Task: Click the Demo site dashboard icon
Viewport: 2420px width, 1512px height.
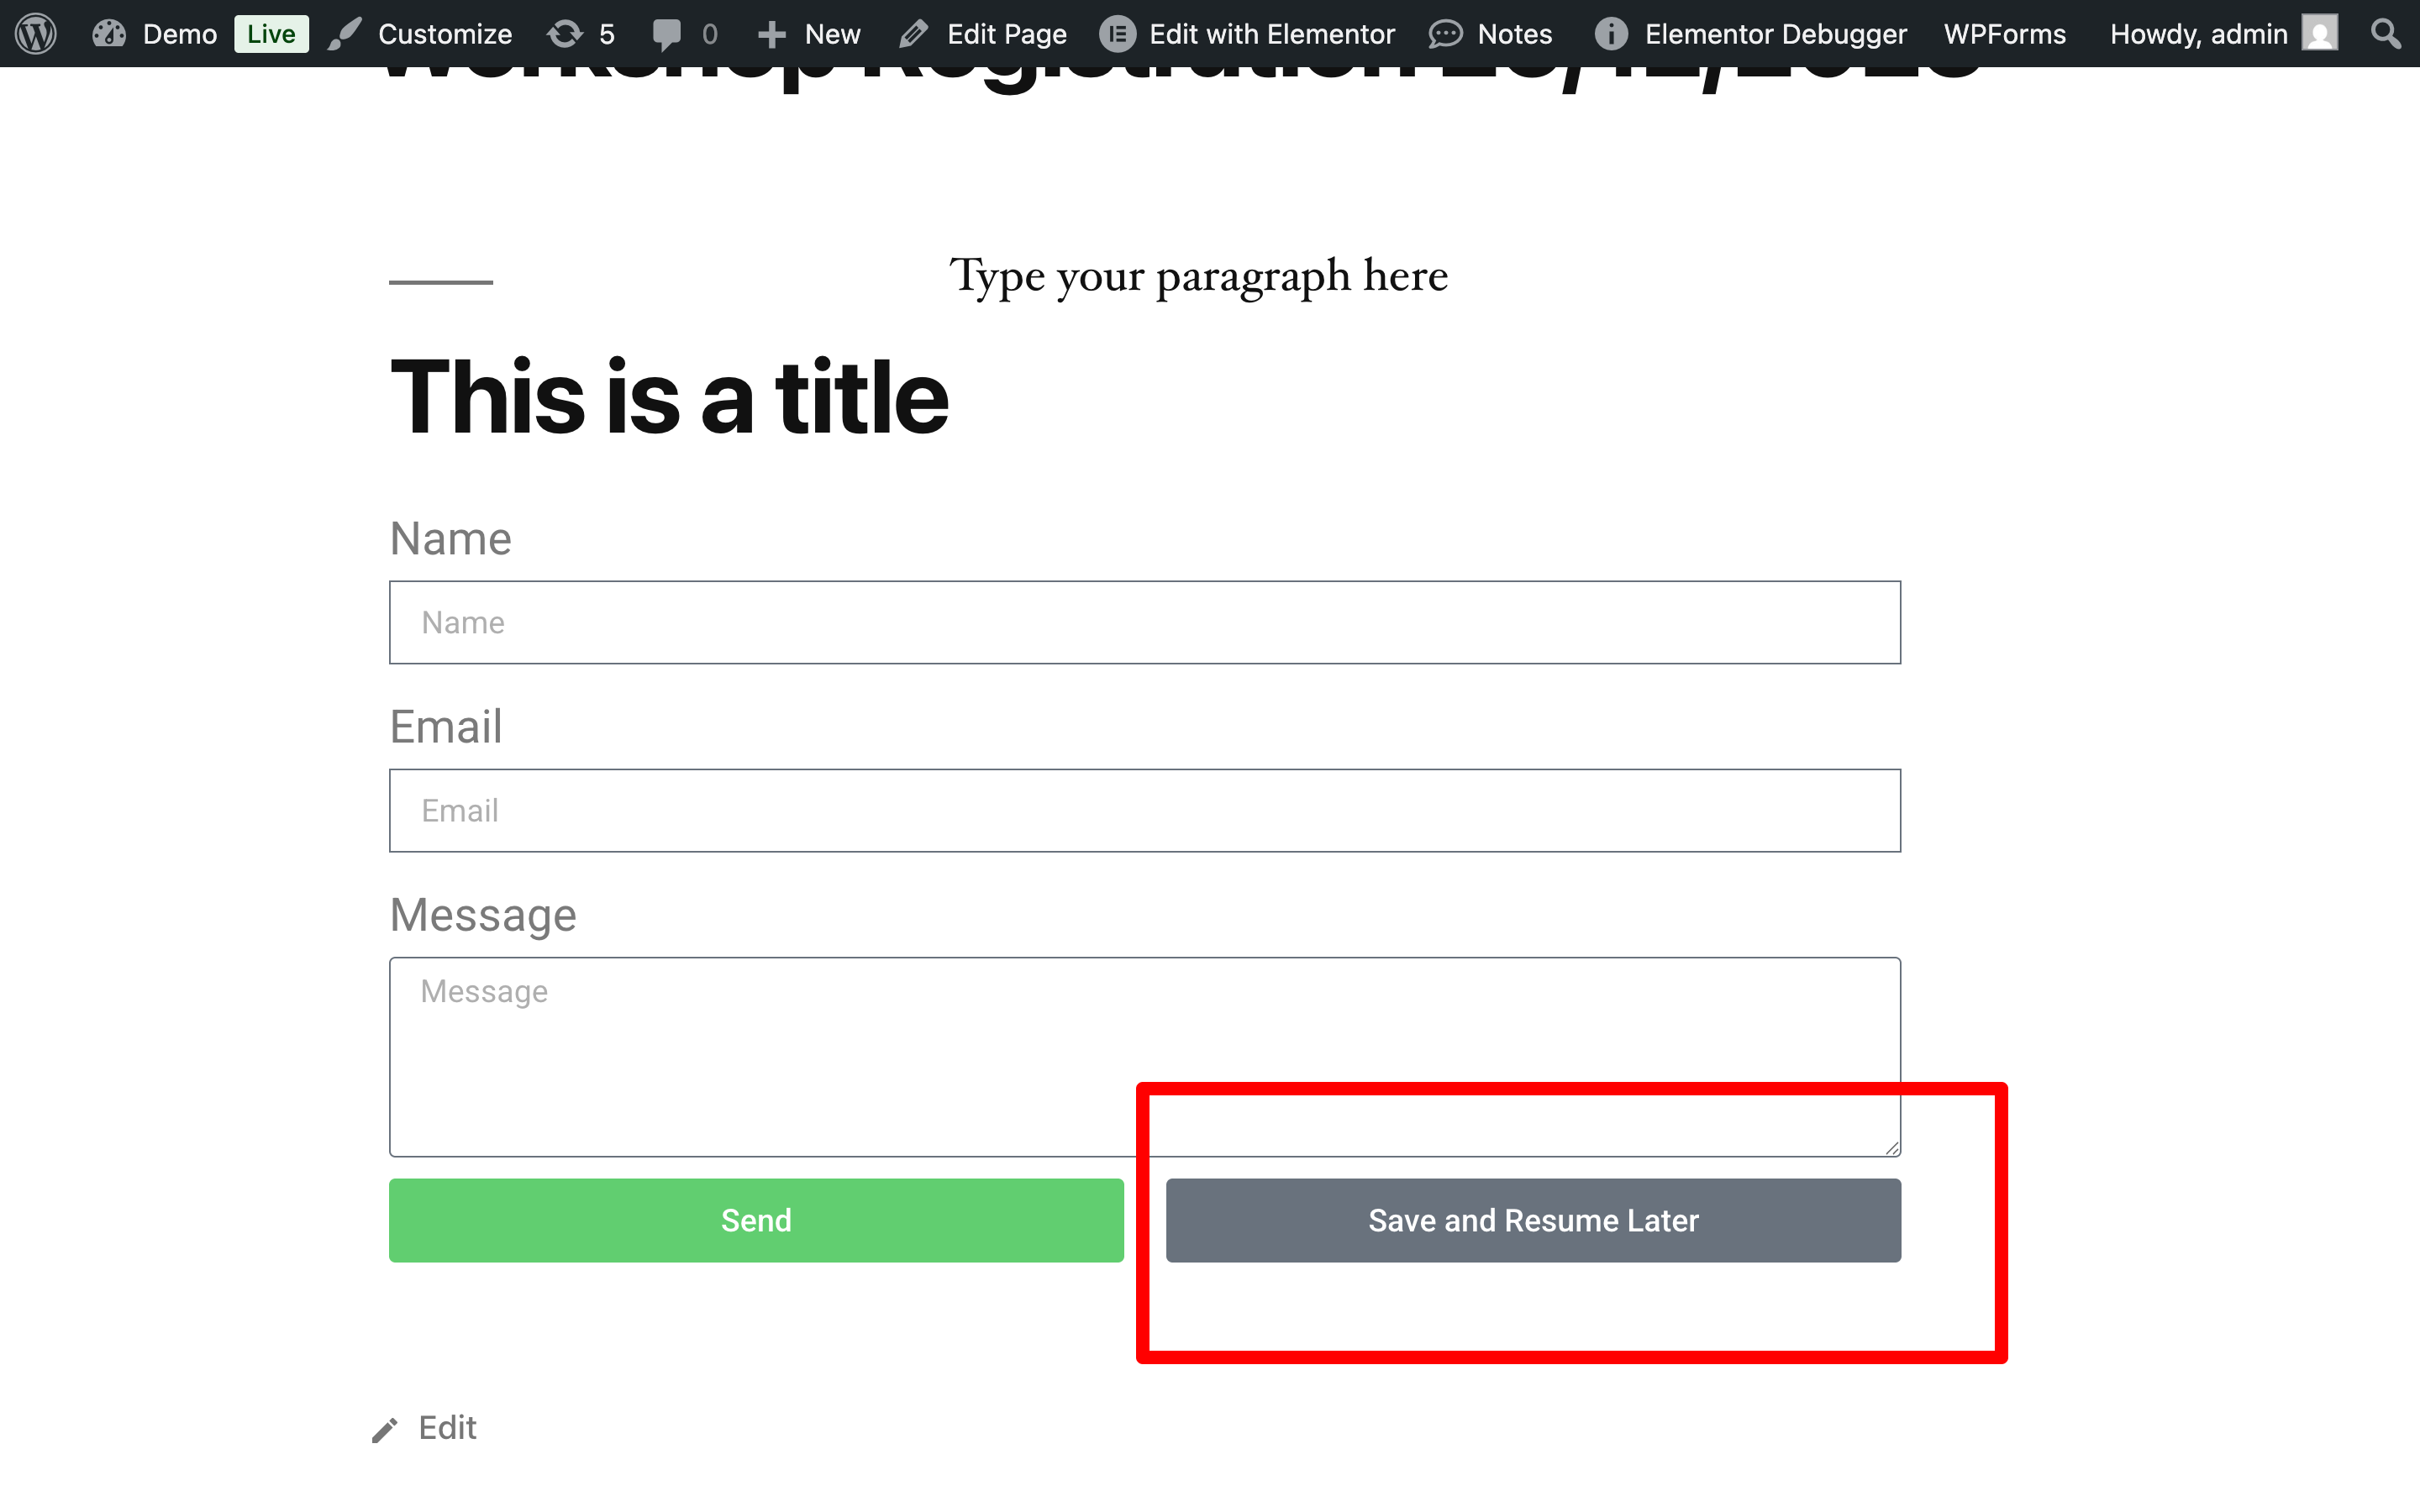Action: 109,34
